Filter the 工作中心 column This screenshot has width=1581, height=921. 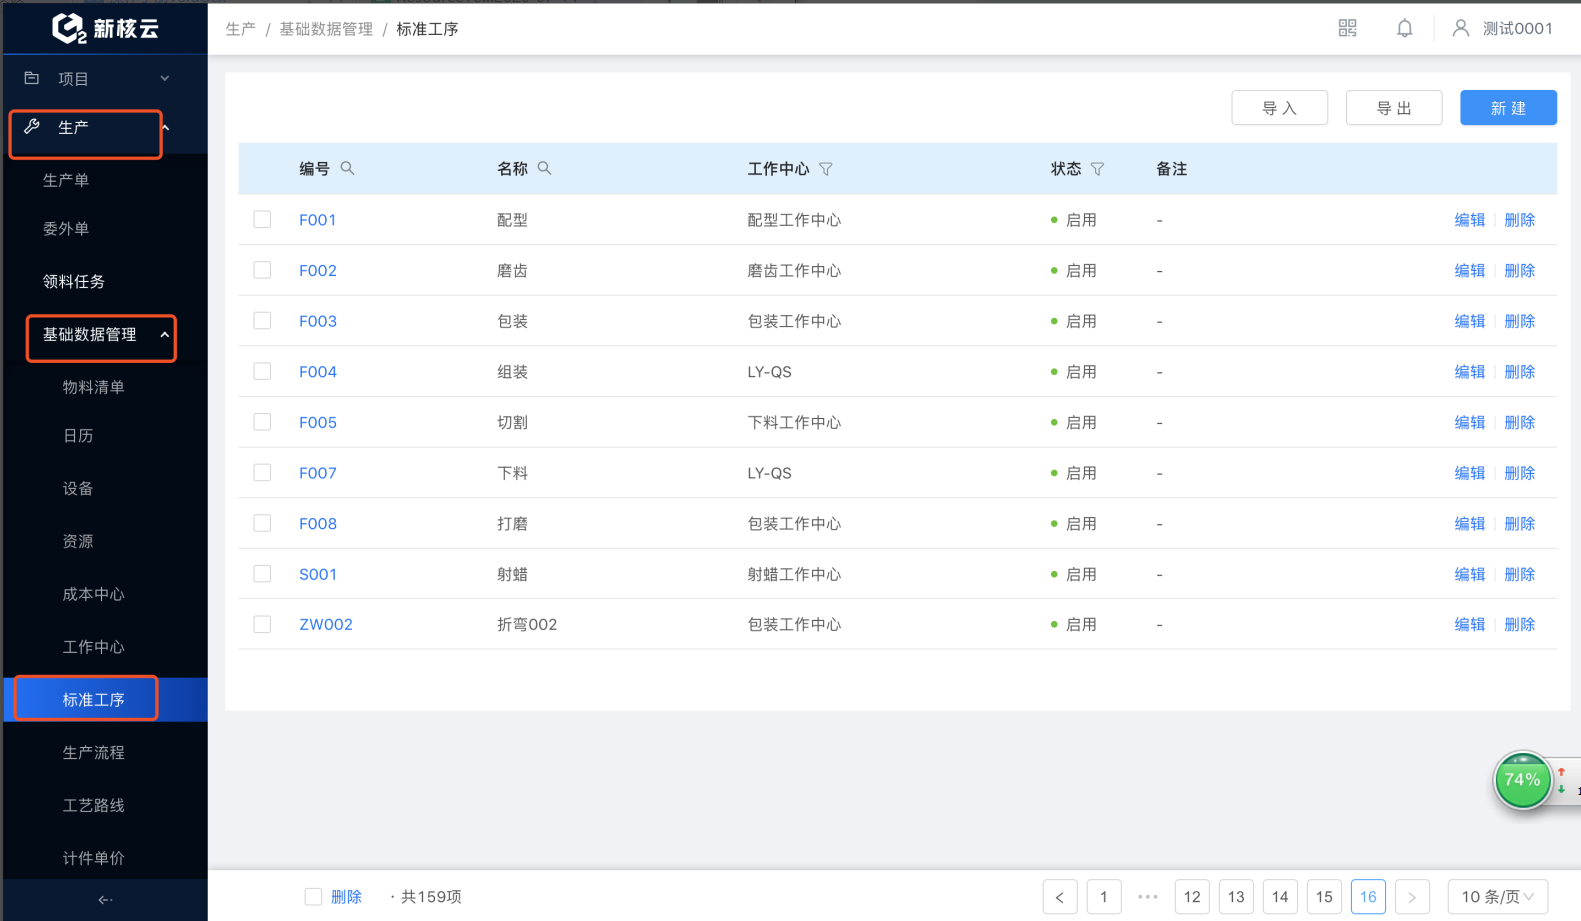826,169
